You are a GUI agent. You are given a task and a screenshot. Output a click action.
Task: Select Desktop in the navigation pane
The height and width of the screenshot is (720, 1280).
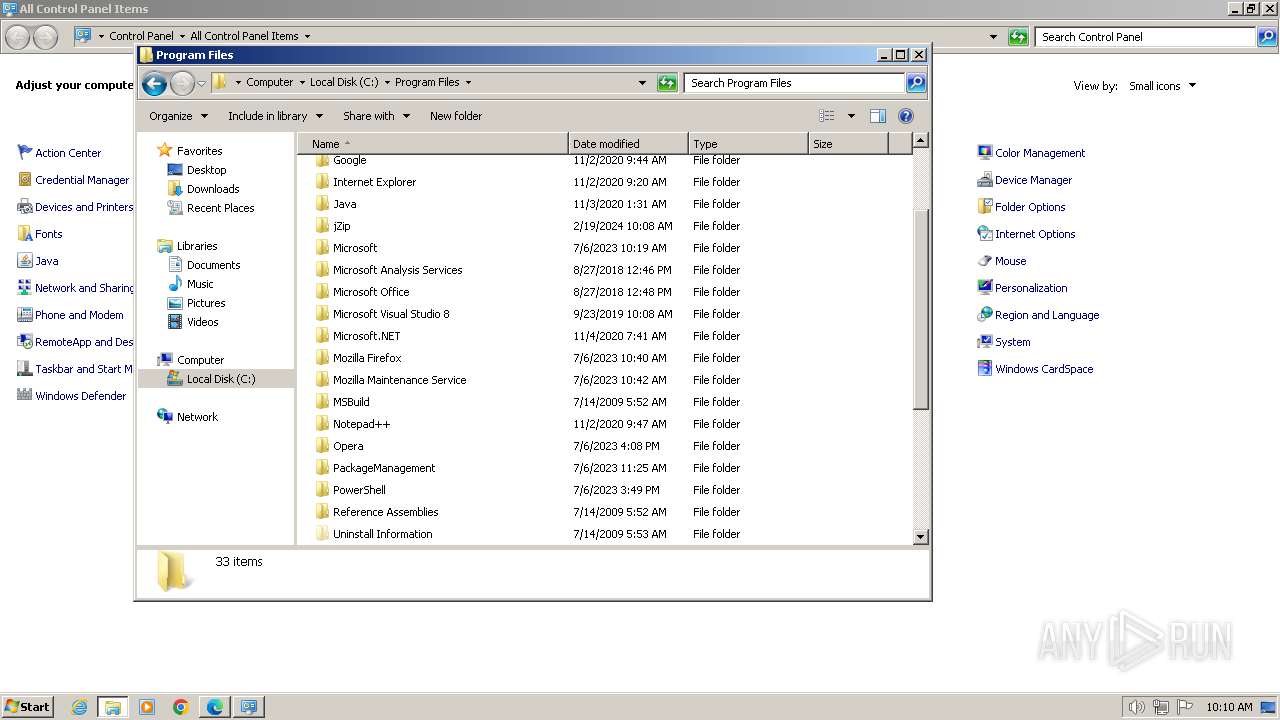point(206,170)
